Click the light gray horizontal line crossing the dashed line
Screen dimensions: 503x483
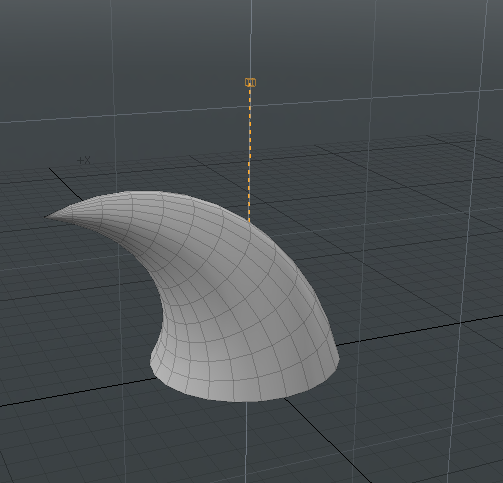coord(251,106)
